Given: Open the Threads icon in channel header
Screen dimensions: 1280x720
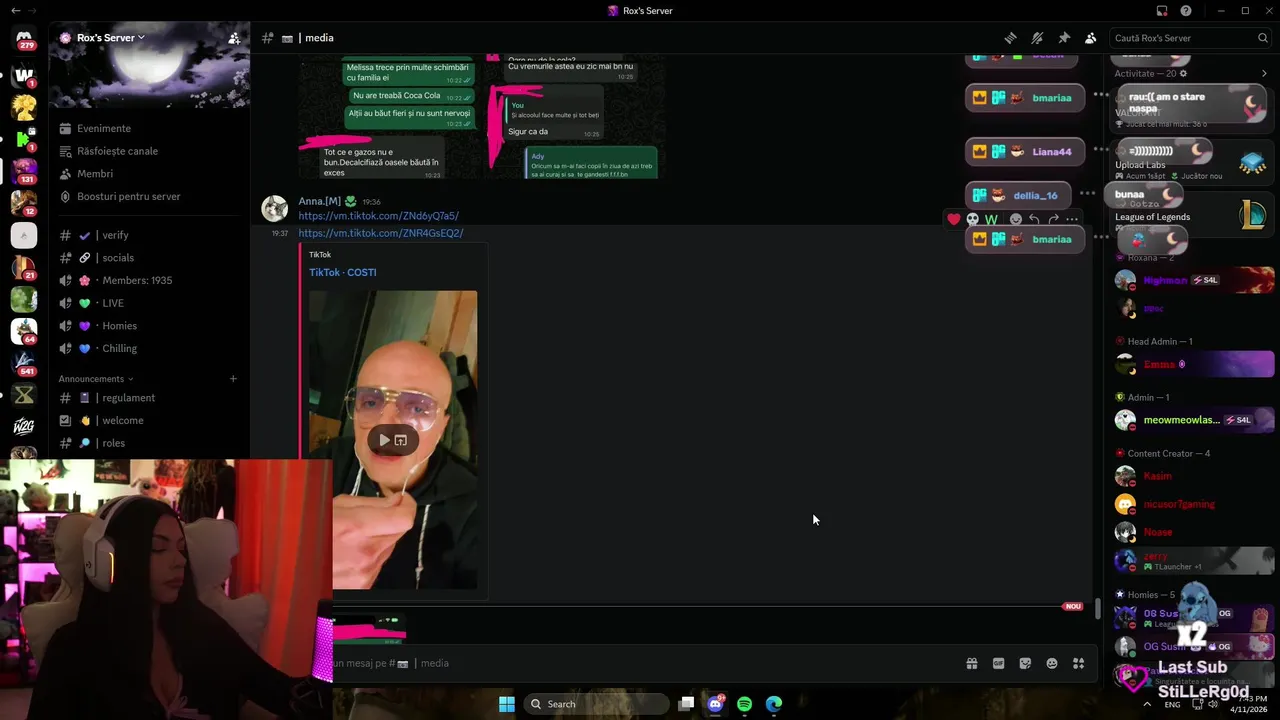Looking at the screenshot, I should point(1011,38).
